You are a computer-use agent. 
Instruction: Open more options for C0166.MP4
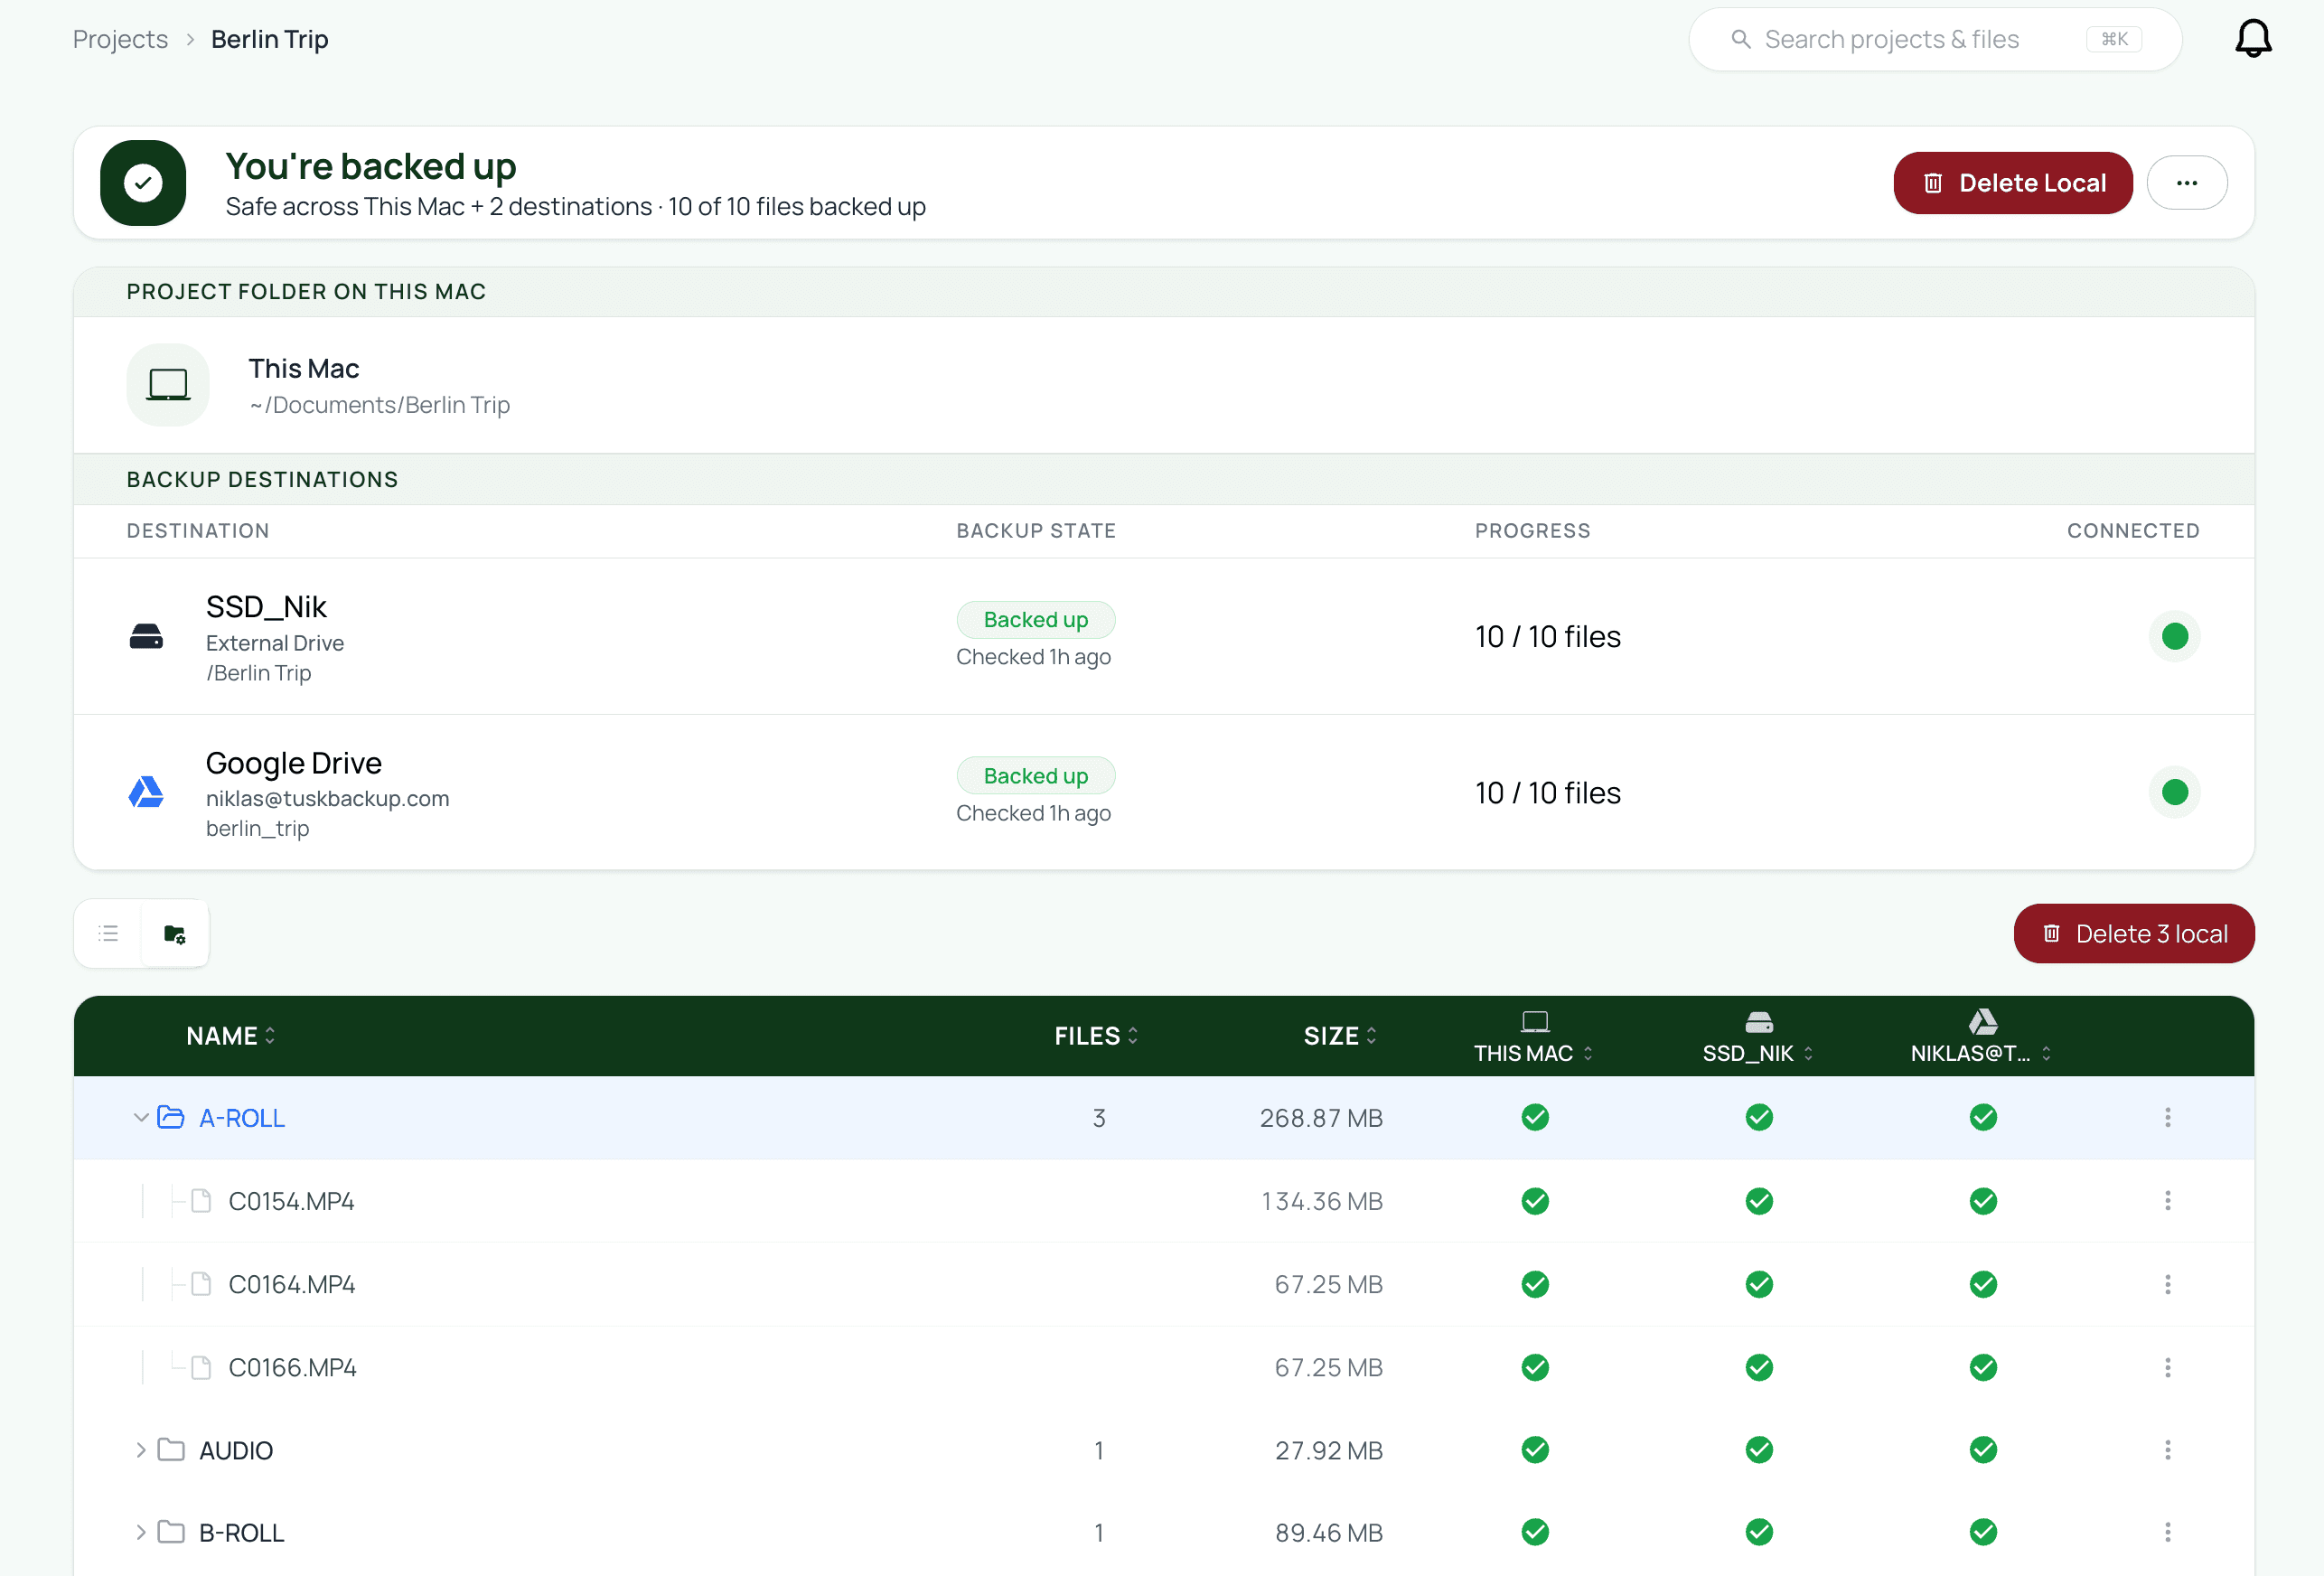point(2167,1367)
